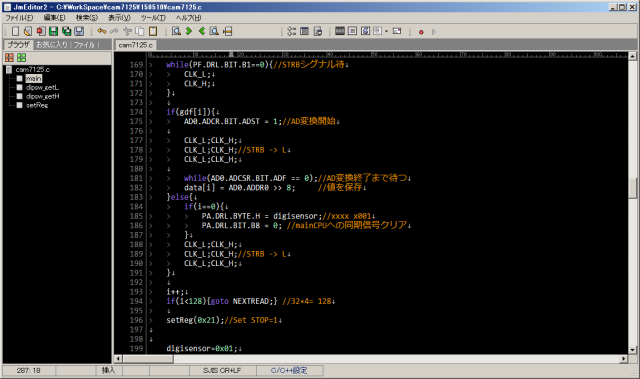Click the greyed-out redo arrow icon
640x379 pixels.
click(x=114, y=31)
